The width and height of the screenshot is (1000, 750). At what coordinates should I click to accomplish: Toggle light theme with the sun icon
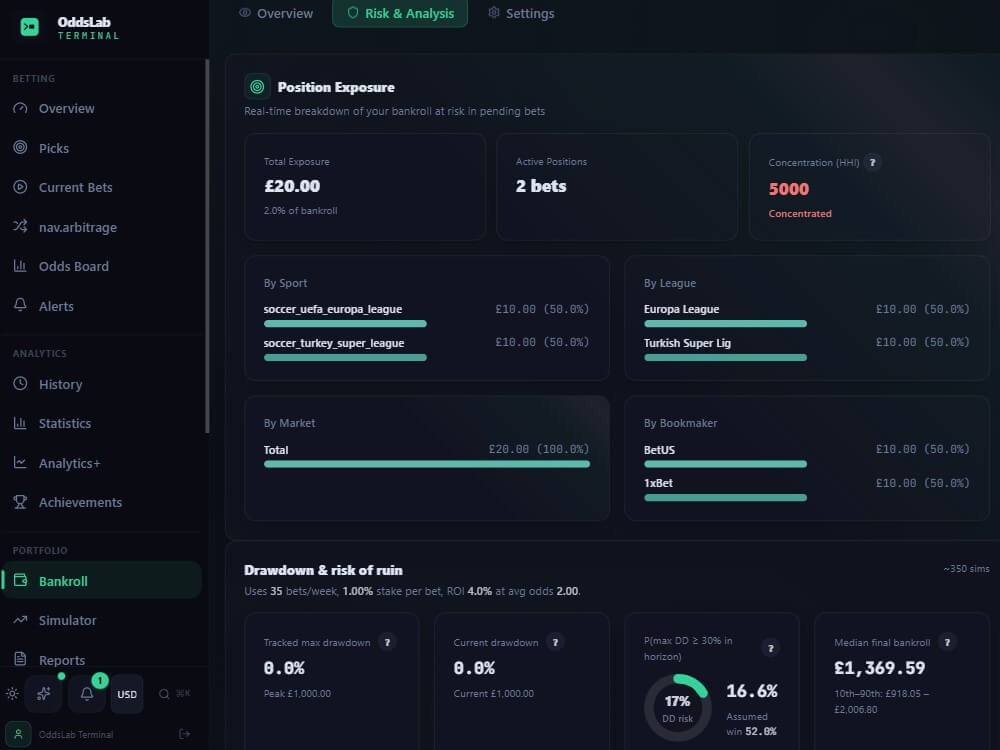click(x=12, y=694)
